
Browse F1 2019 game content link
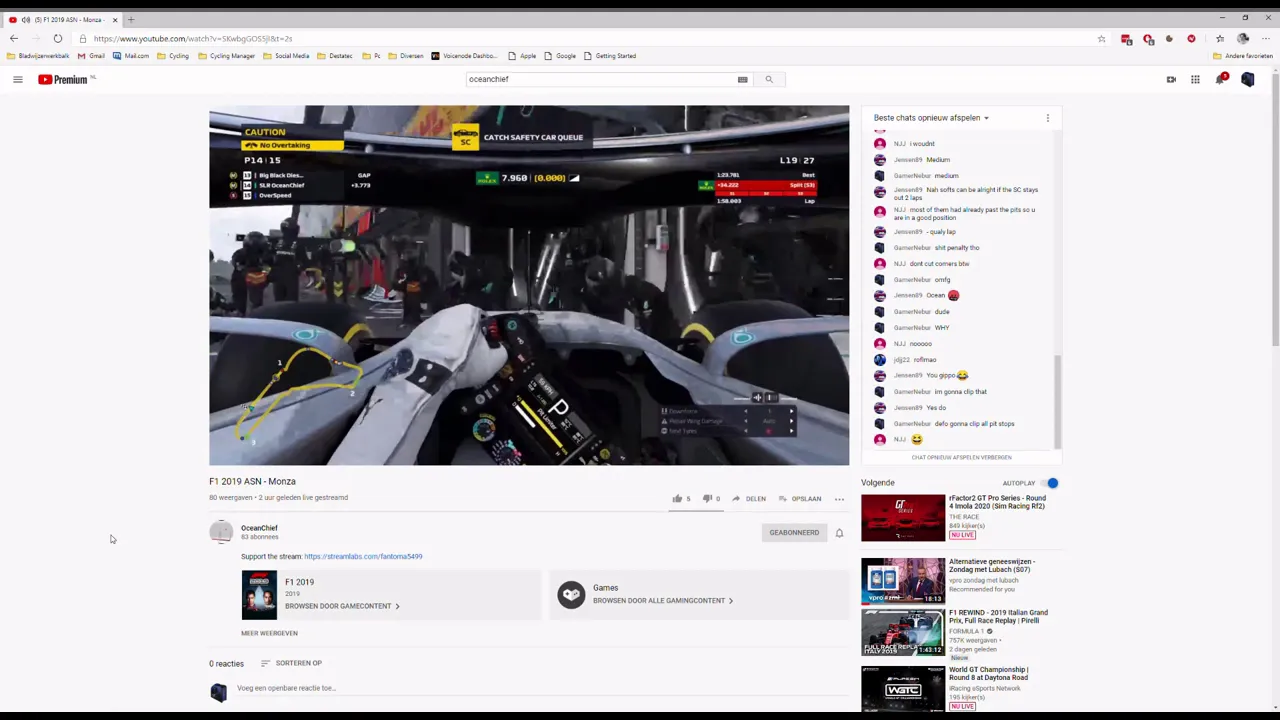[x=342, y=606]
